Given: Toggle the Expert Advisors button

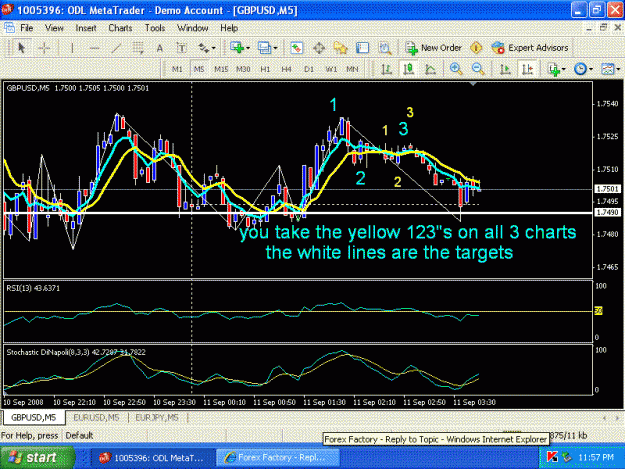Looking at the screenshot, I should point(530,48).
